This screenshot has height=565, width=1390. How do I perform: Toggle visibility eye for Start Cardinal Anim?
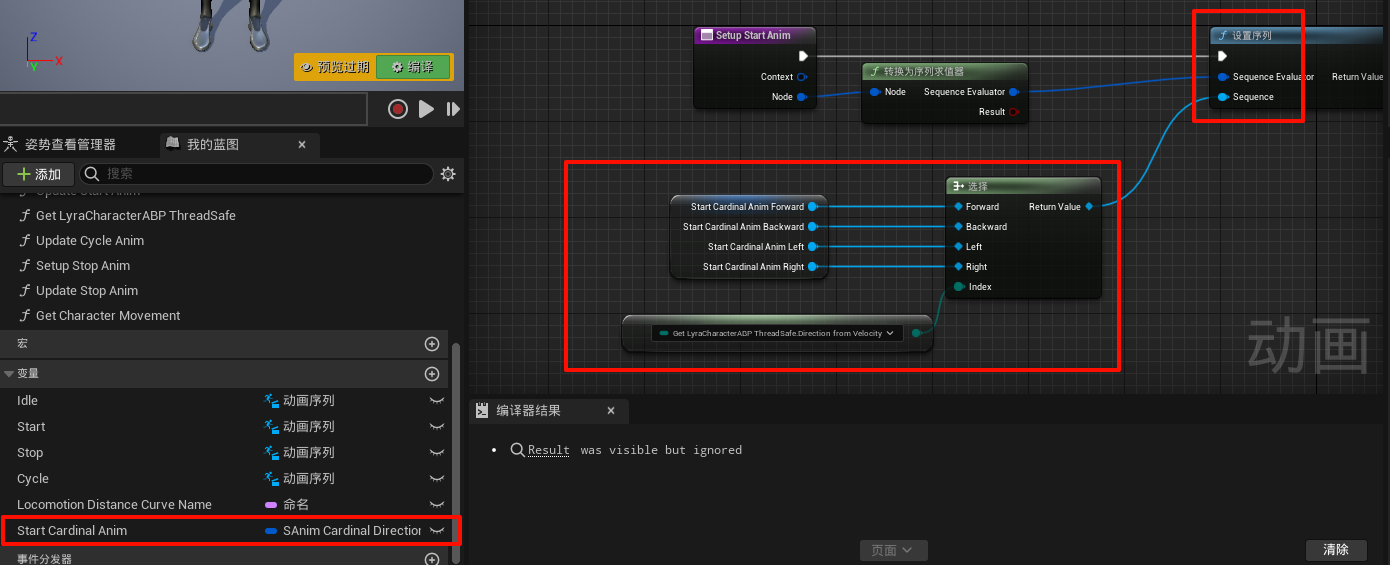(437, 531)
